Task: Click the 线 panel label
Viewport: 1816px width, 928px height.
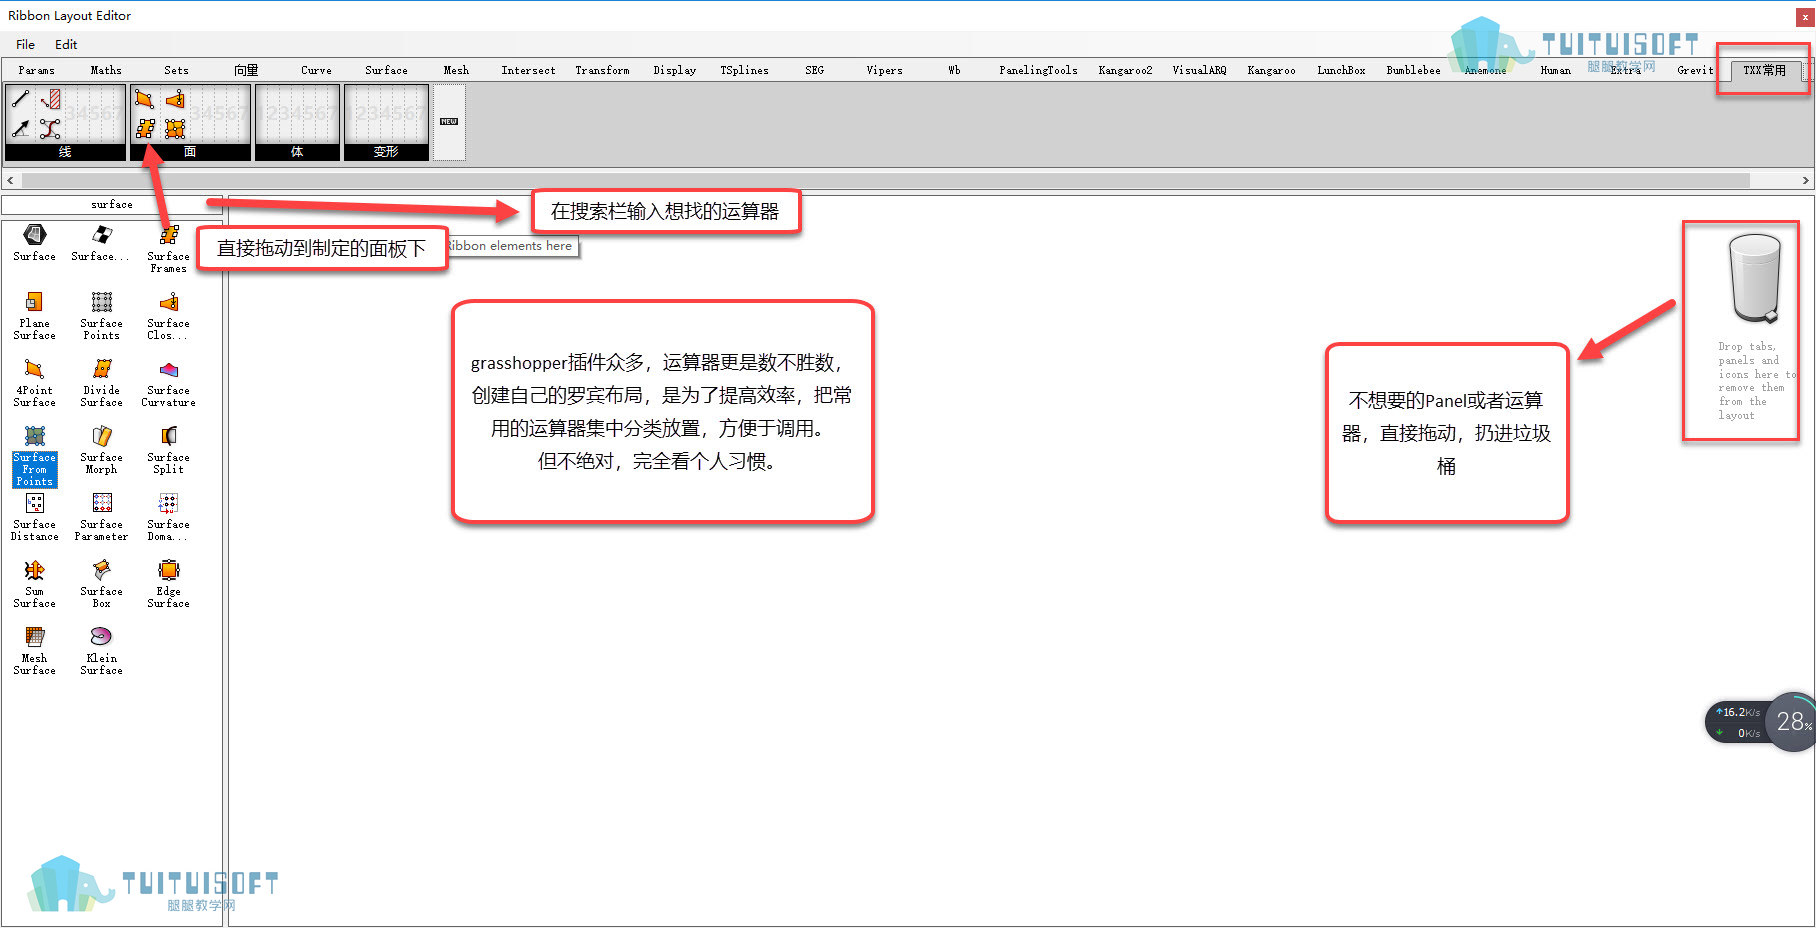Action: [65, 152]
